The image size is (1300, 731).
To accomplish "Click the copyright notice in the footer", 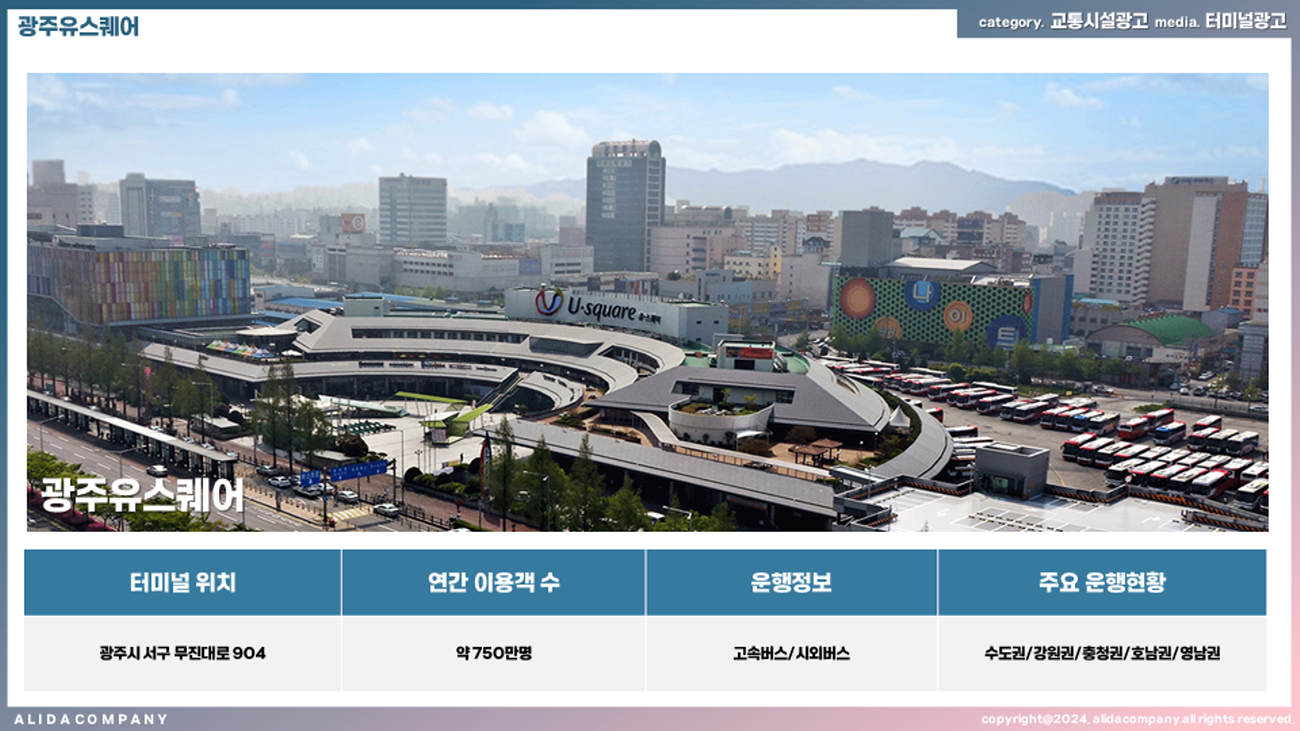I will pyautogui.click(x=1136, y=719).
